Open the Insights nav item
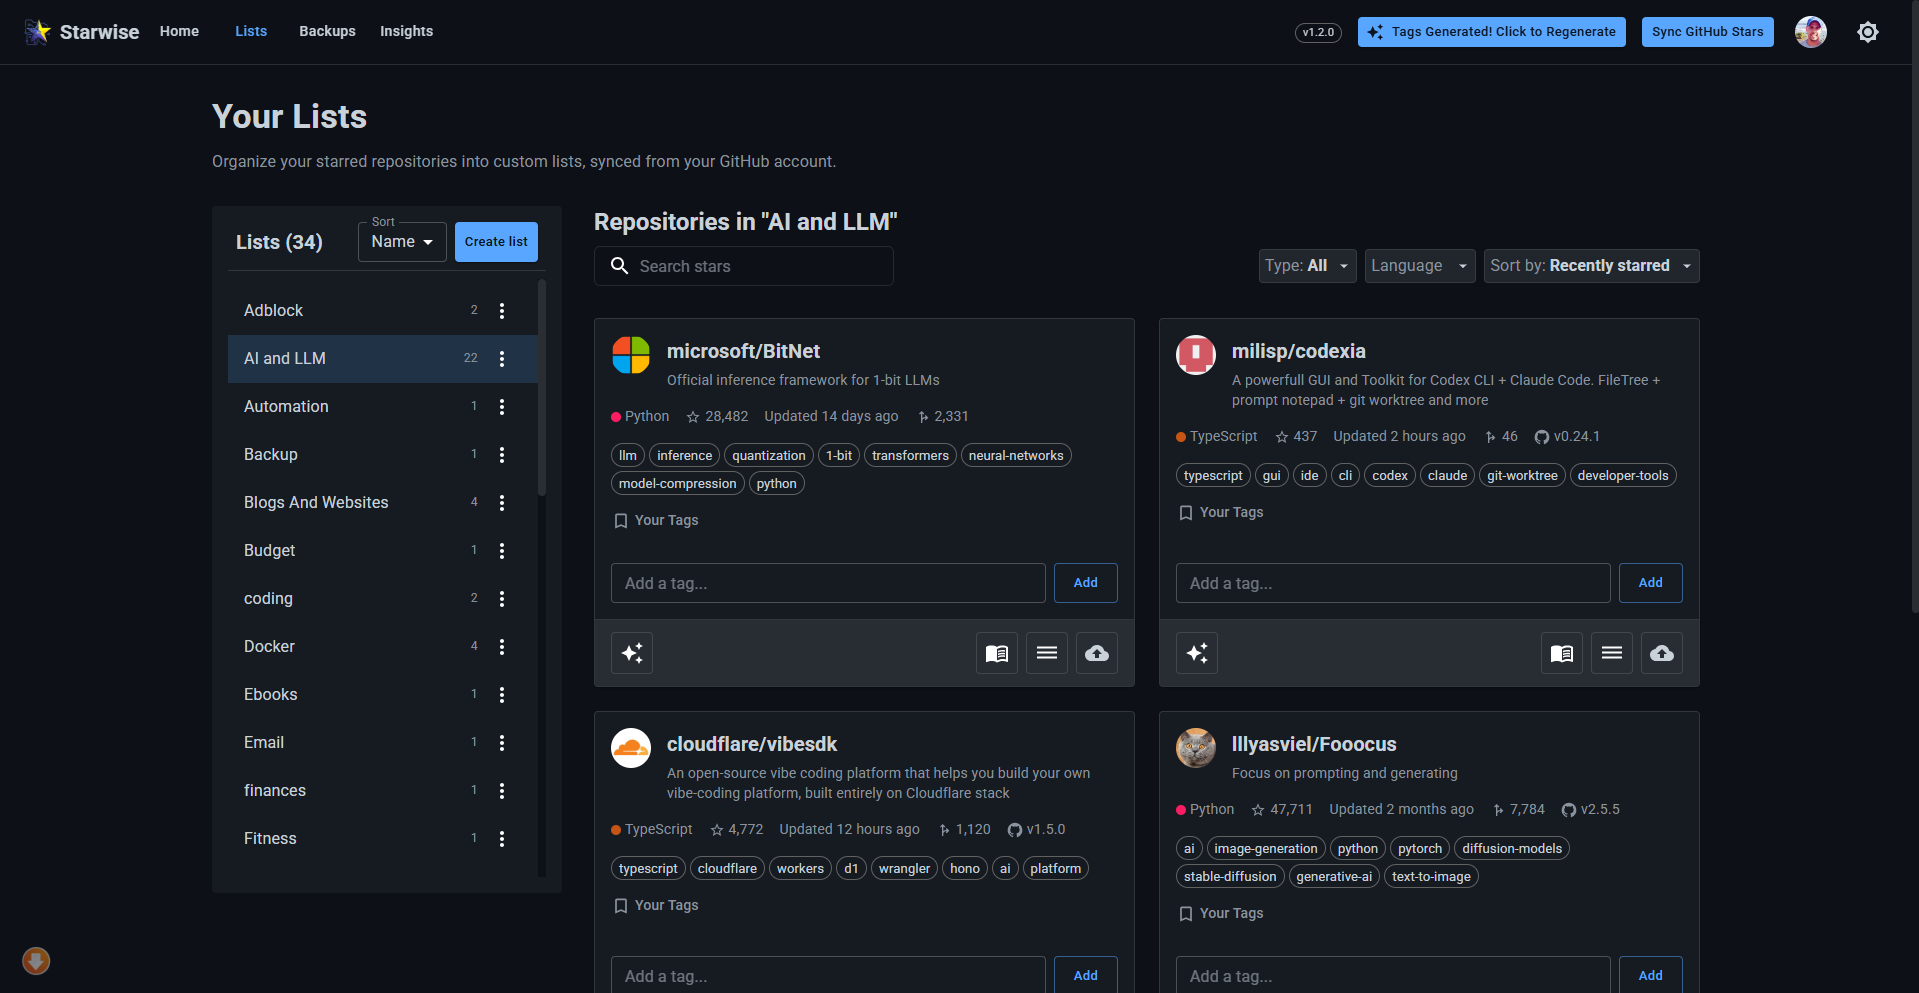Screen dimensions: 1919x993 pos(406,31)
